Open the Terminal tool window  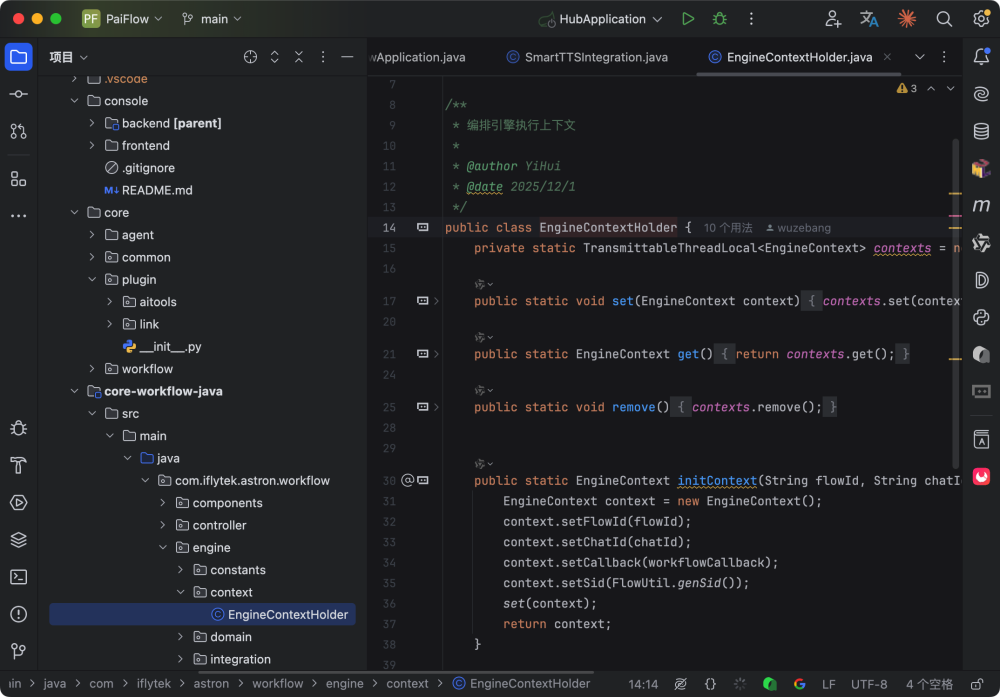[18, 577]
